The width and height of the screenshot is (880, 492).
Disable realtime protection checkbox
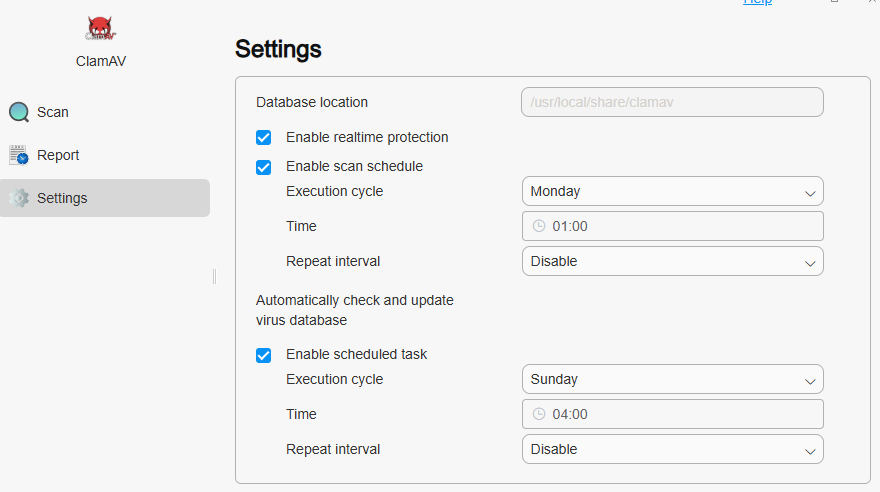264,138
